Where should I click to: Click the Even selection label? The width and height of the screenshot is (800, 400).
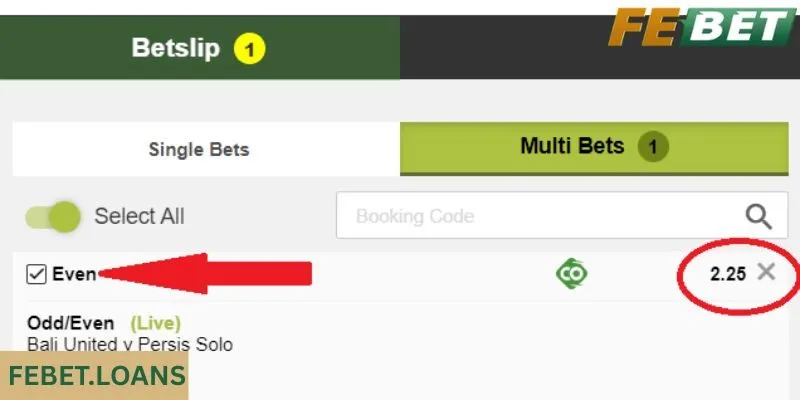74,274
